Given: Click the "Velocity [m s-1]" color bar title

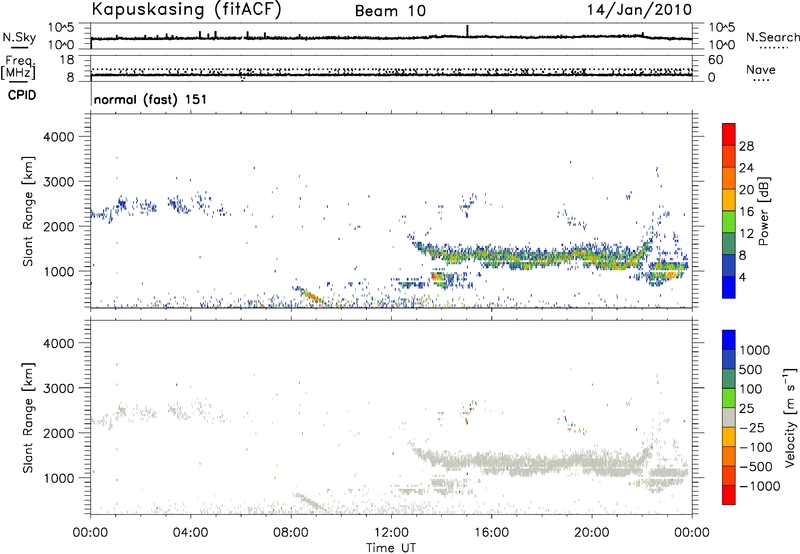Looking at the screenshot, I should click(x=790, y=417).
